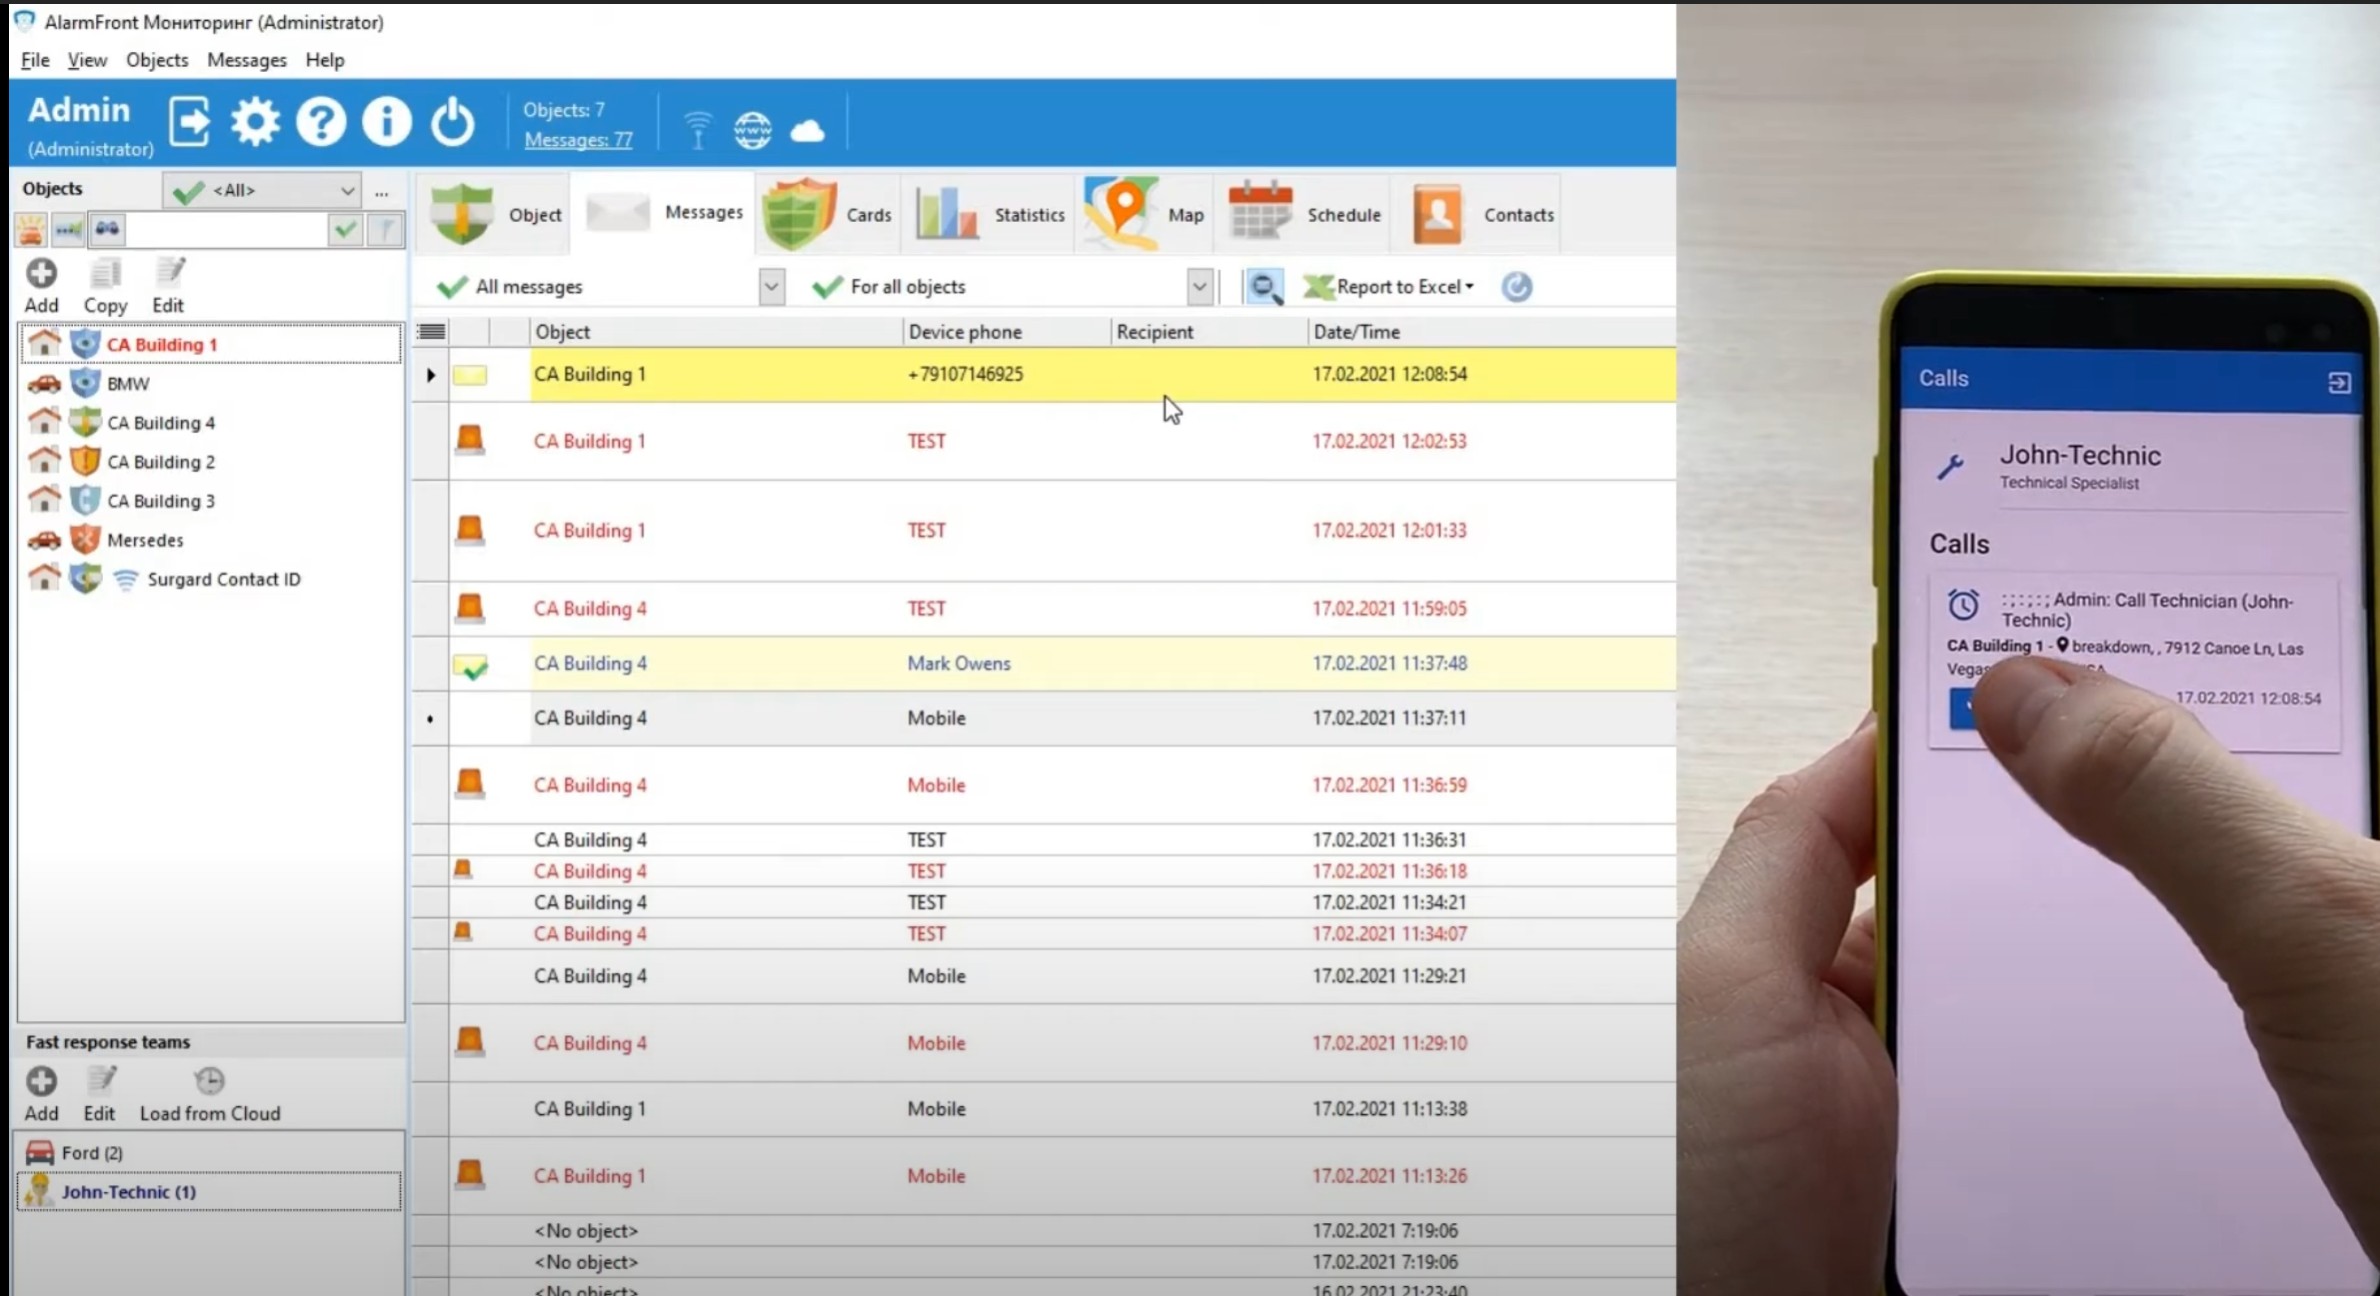Open settings gear icon in blue header

coord(255,123)
